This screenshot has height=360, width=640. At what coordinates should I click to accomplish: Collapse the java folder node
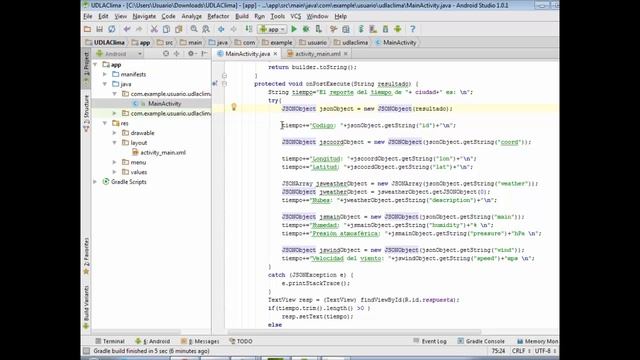[x=105, y=84]
